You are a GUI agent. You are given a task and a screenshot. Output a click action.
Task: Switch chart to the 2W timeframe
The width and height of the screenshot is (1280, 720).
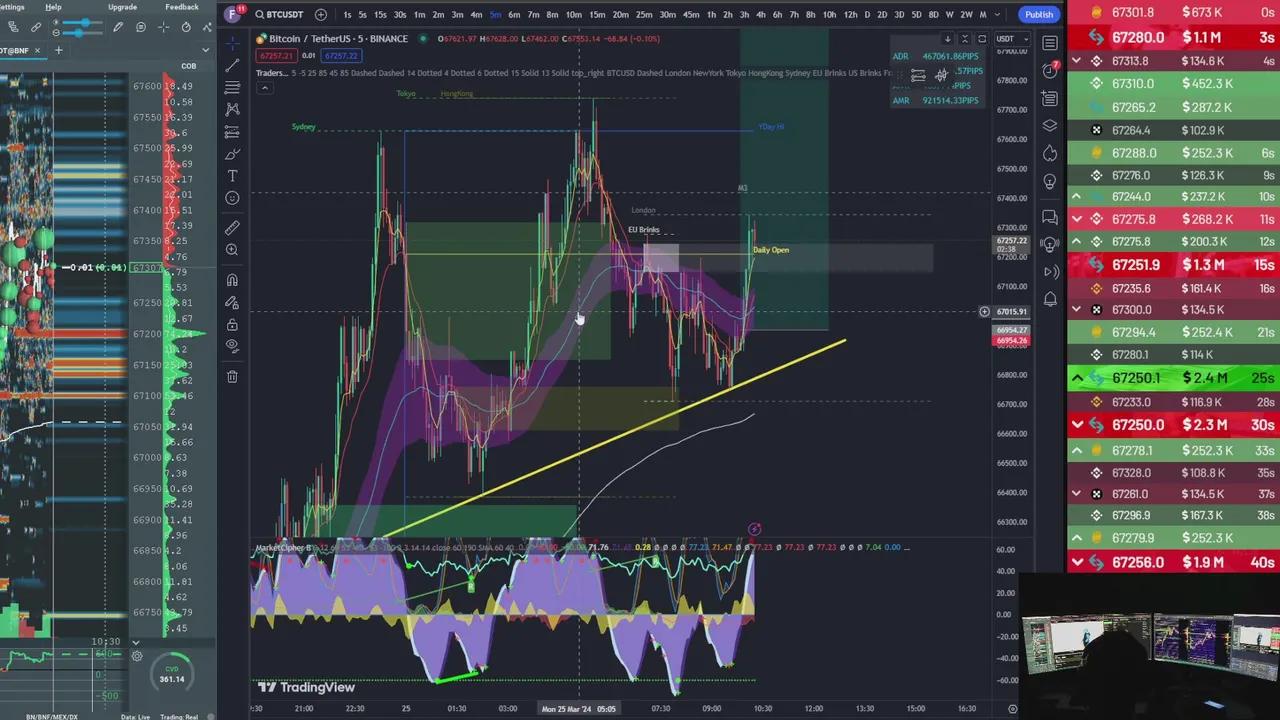point(966,14)
